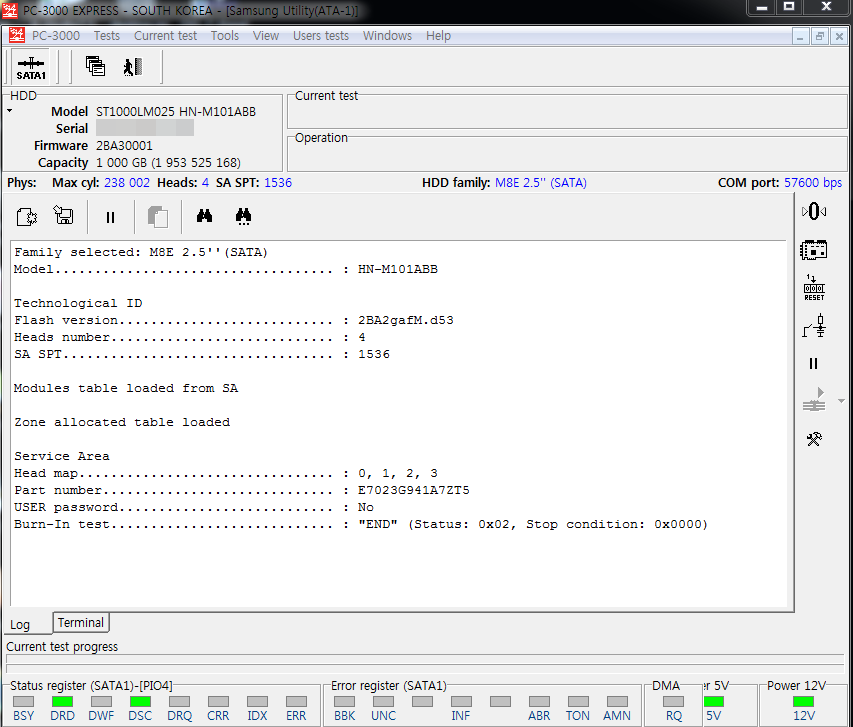Click the PC-3000 logo in menu bar

click(x=17, y=35)
